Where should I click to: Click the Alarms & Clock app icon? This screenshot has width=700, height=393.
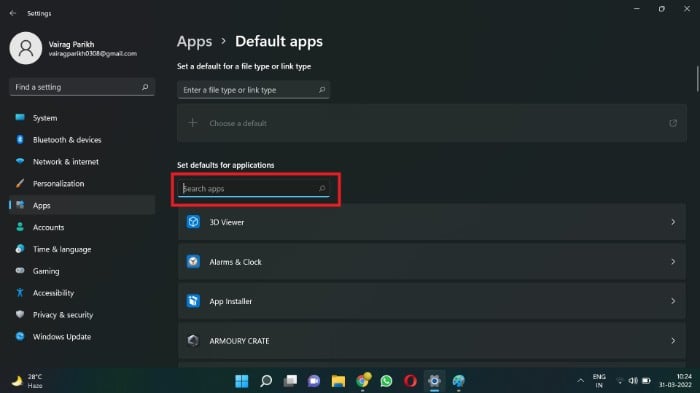193,261
